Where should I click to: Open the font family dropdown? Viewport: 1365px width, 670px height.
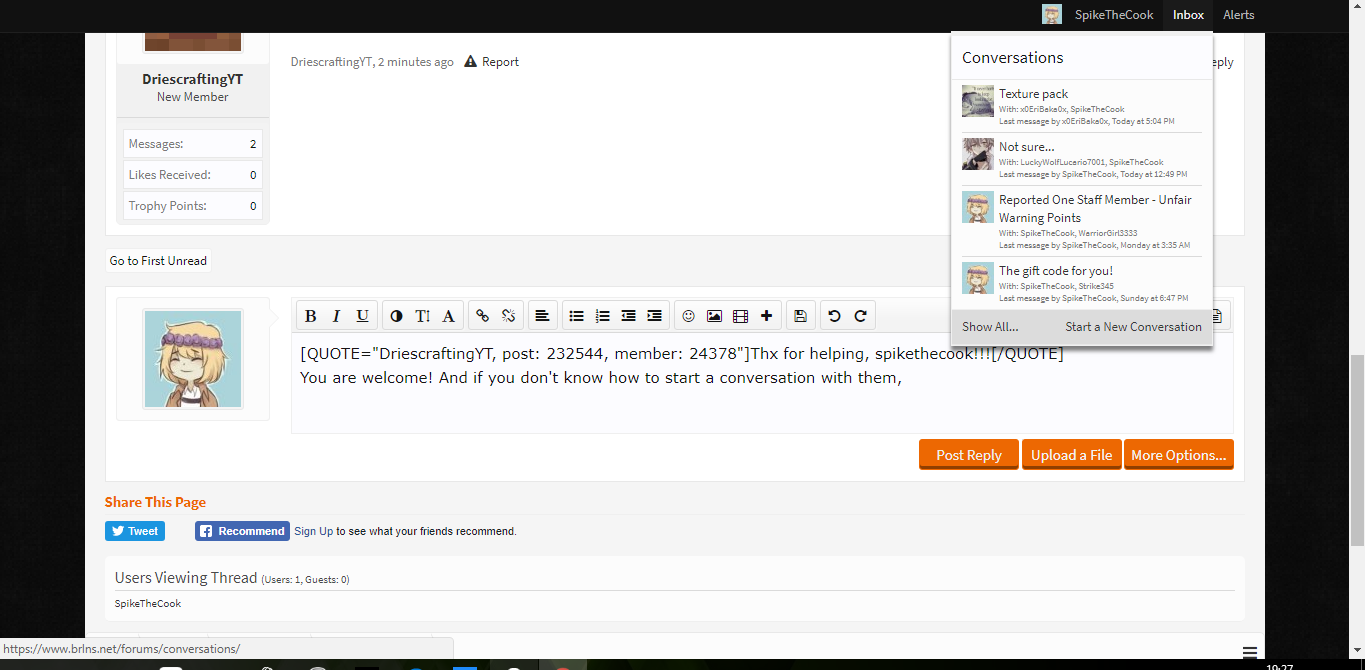448,316
